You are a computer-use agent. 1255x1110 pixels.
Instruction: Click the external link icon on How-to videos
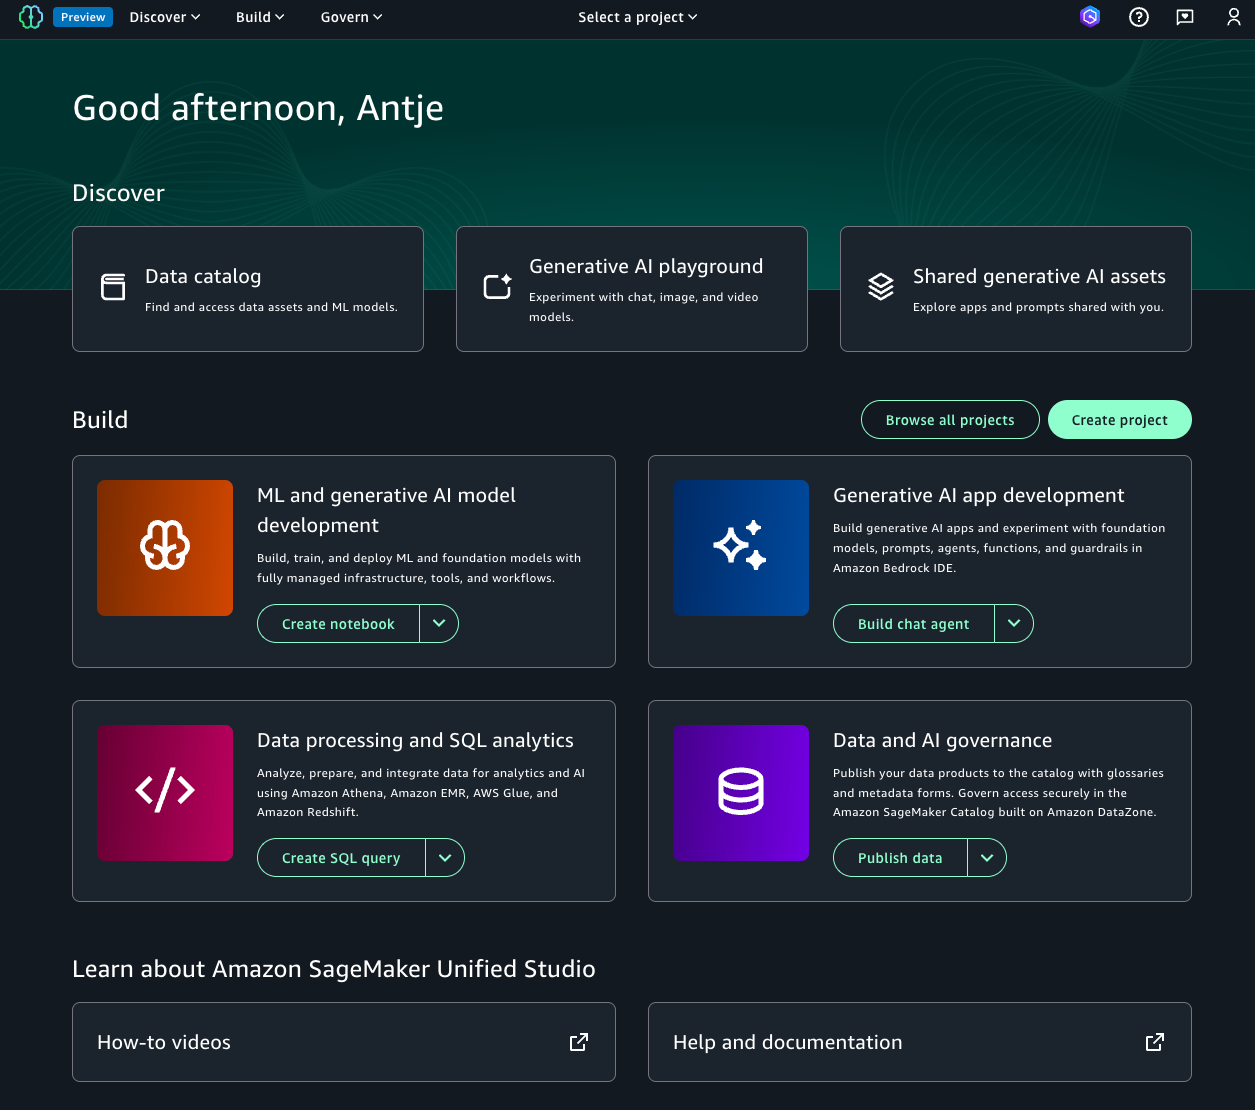579,1042
